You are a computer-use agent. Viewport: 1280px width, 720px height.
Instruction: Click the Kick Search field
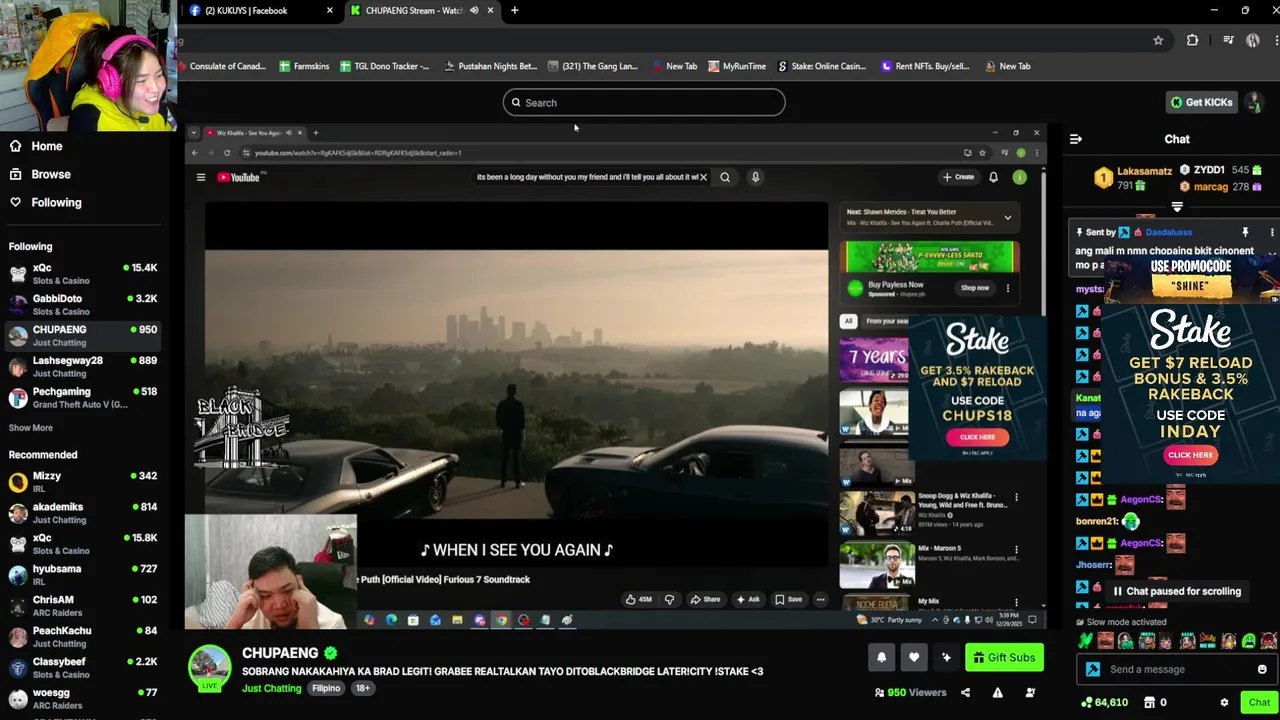[x=644, y=102]
